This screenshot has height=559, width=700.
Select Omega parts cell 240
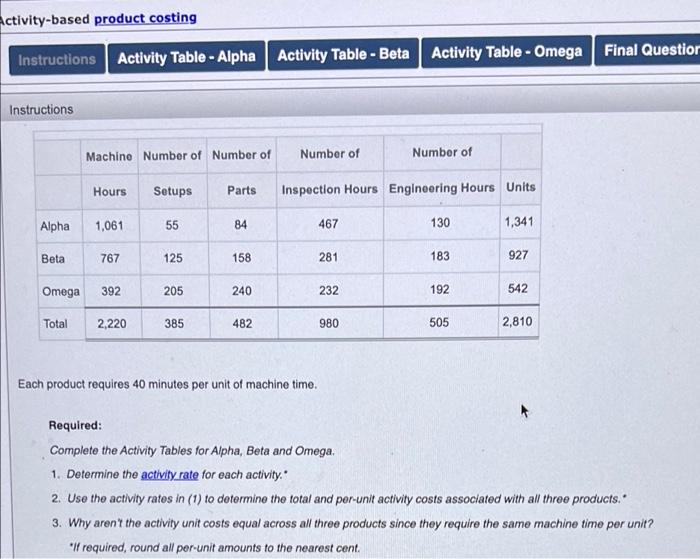(x=242, y=291)
